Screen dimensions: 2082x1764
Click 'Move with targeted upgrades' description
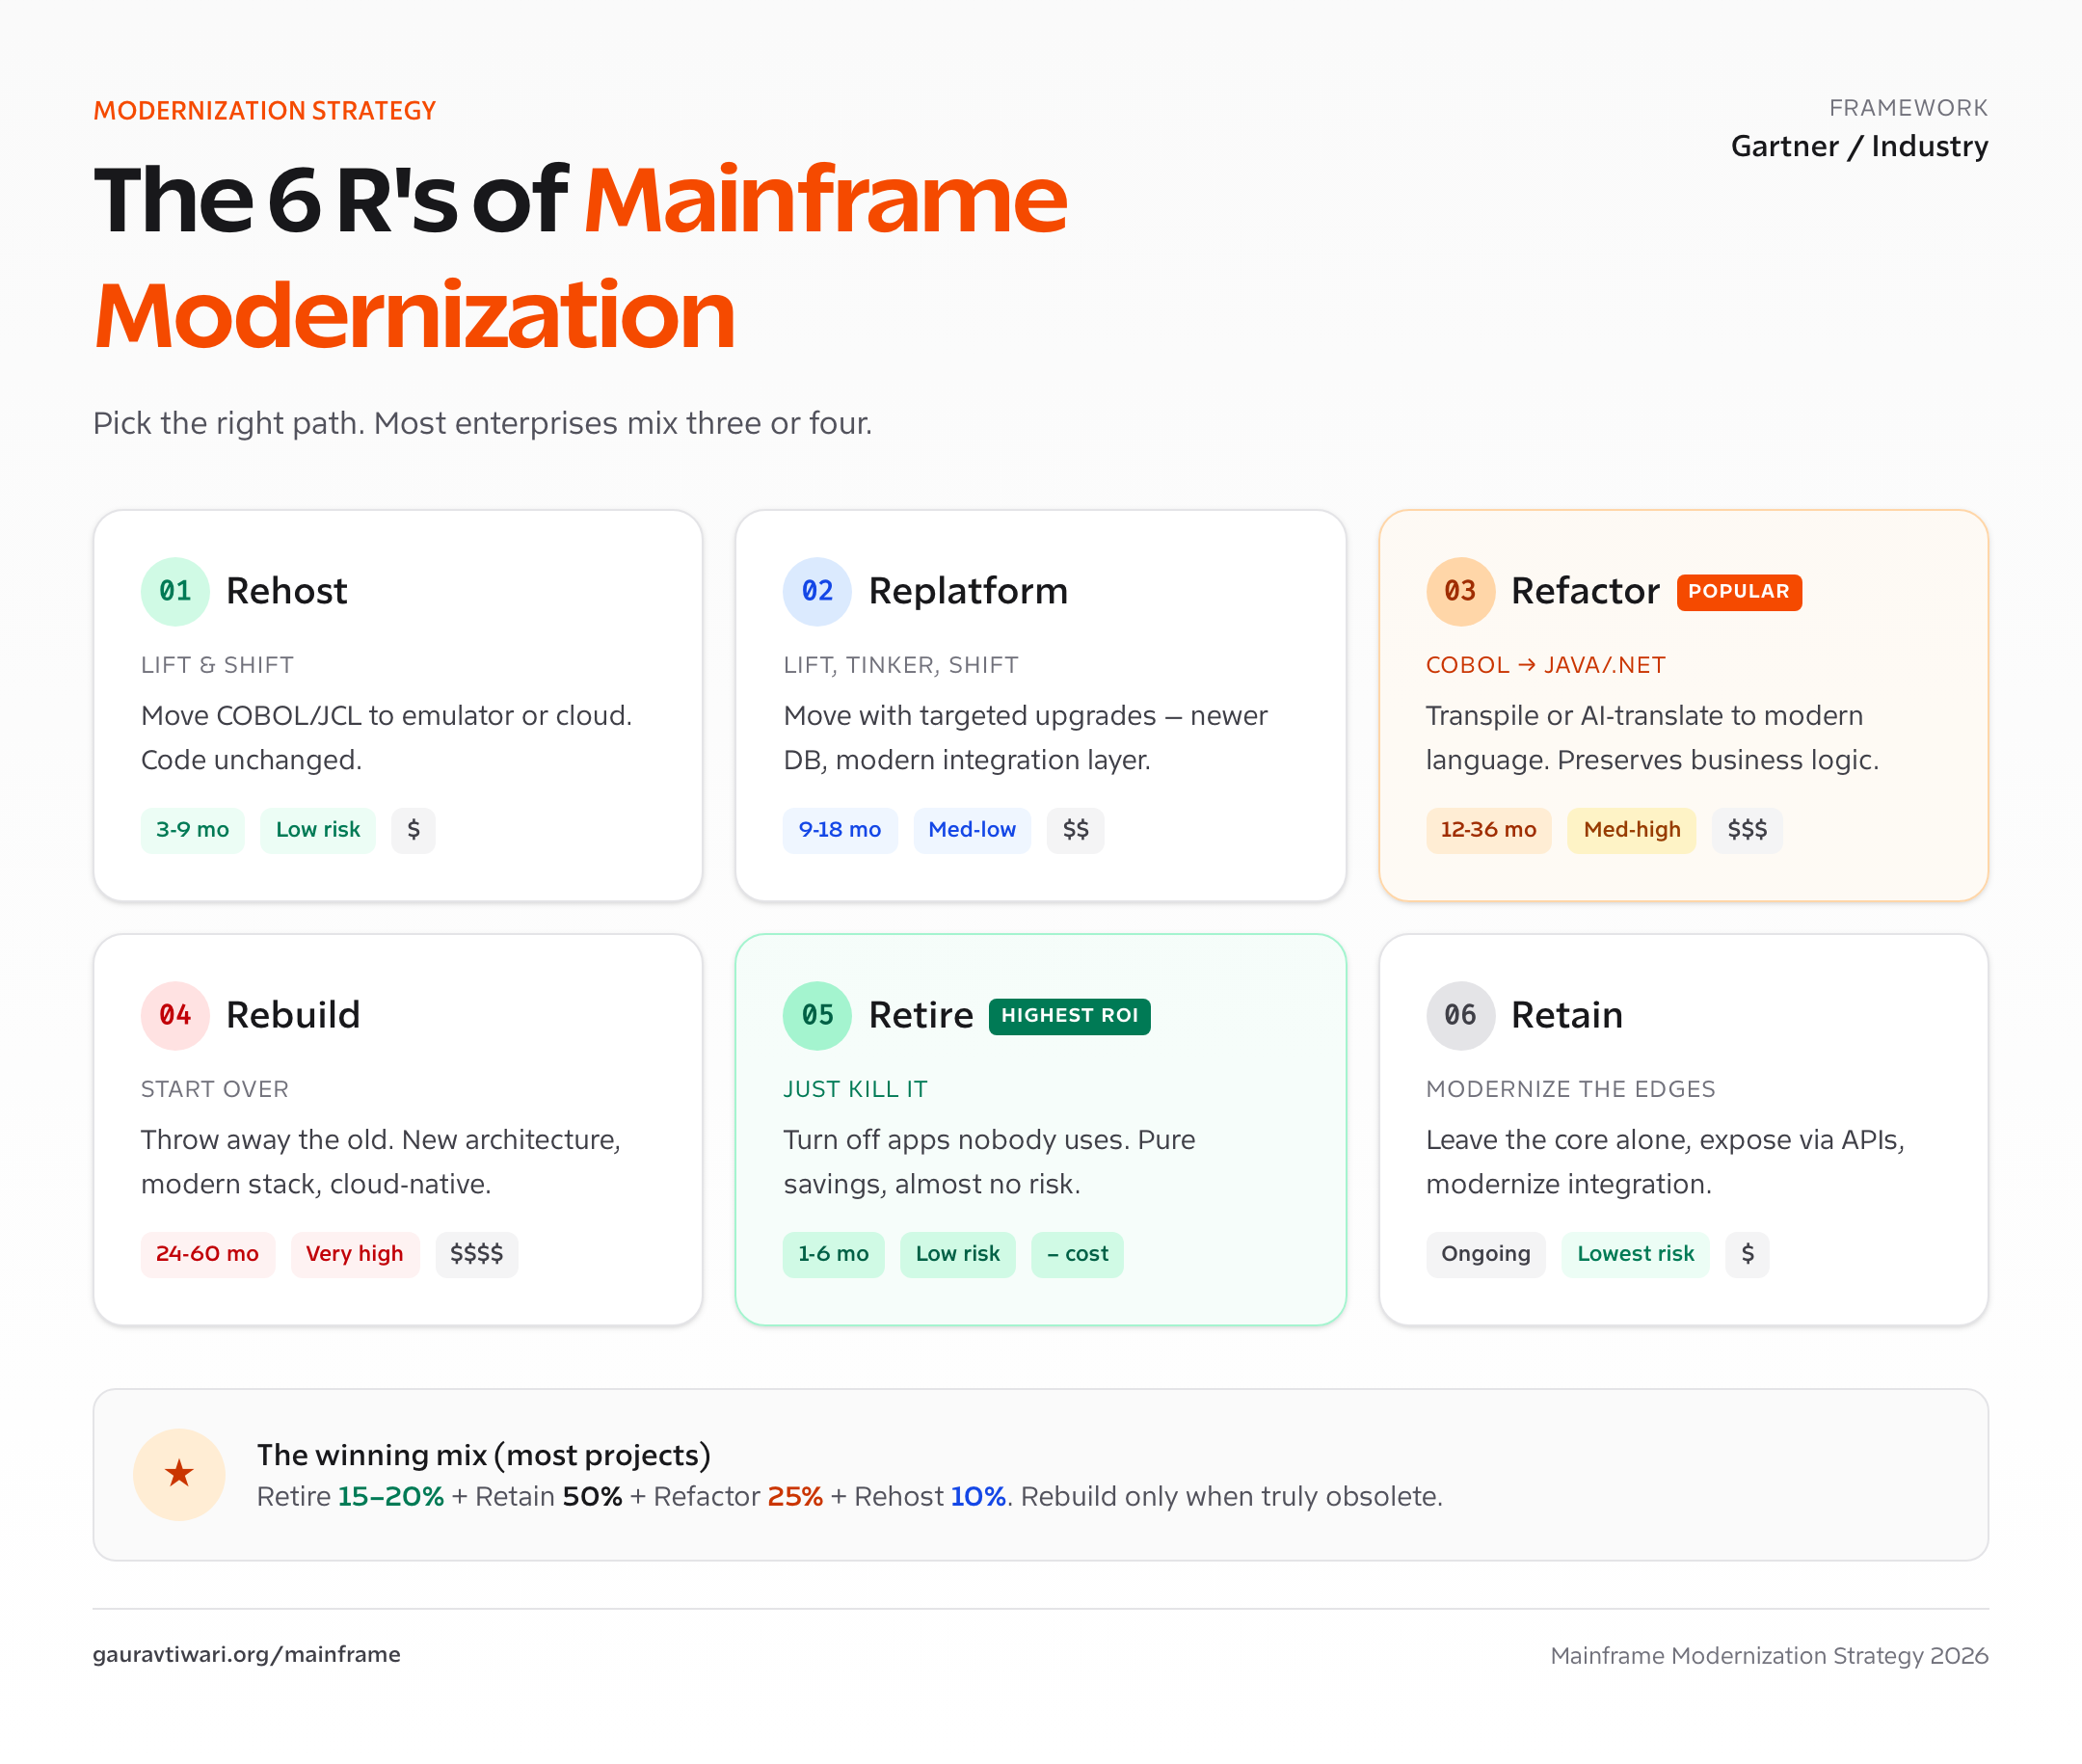click(x=1025, y=738)
